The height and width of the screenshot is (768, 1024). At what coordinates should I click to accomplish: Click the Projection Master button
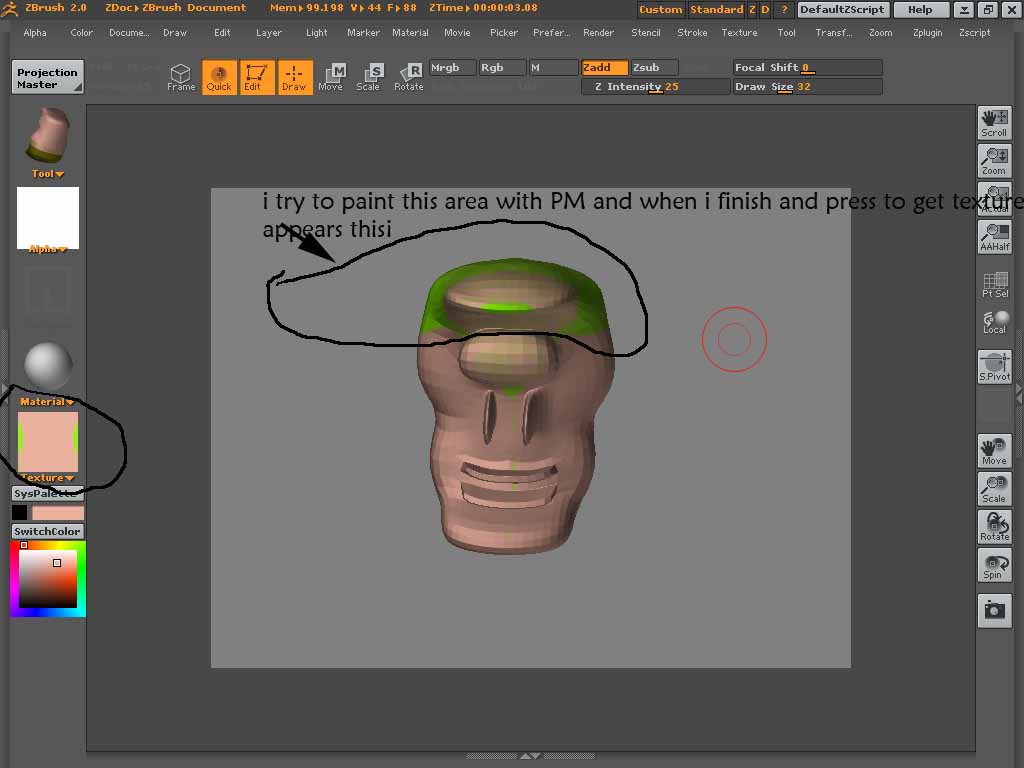(x=47, y=76)
